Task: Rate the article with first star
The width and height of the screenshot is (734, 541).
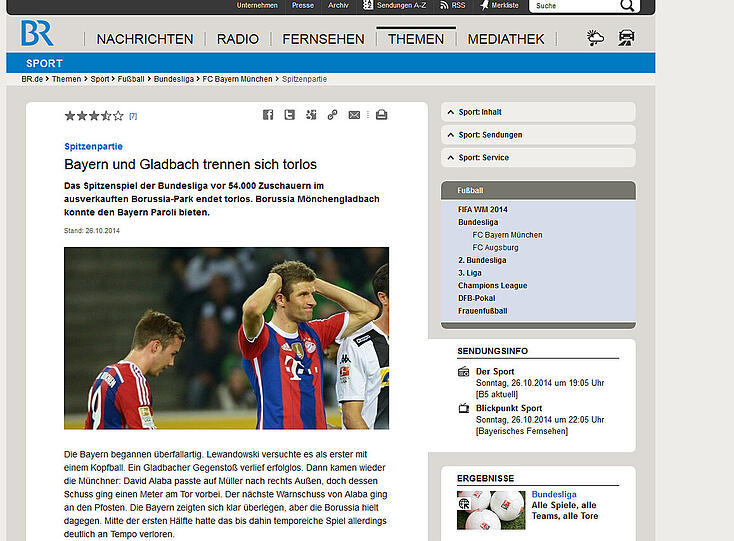Action: click(70, 116)
